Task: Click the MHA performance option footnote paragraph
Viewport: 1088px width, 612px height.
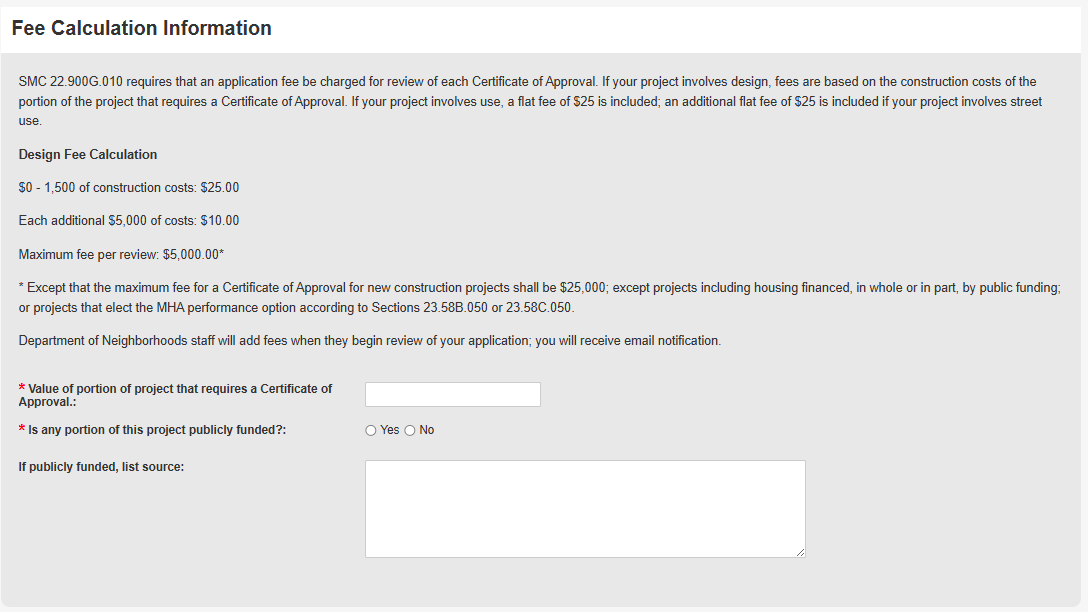Action: [x=538, y=297]
